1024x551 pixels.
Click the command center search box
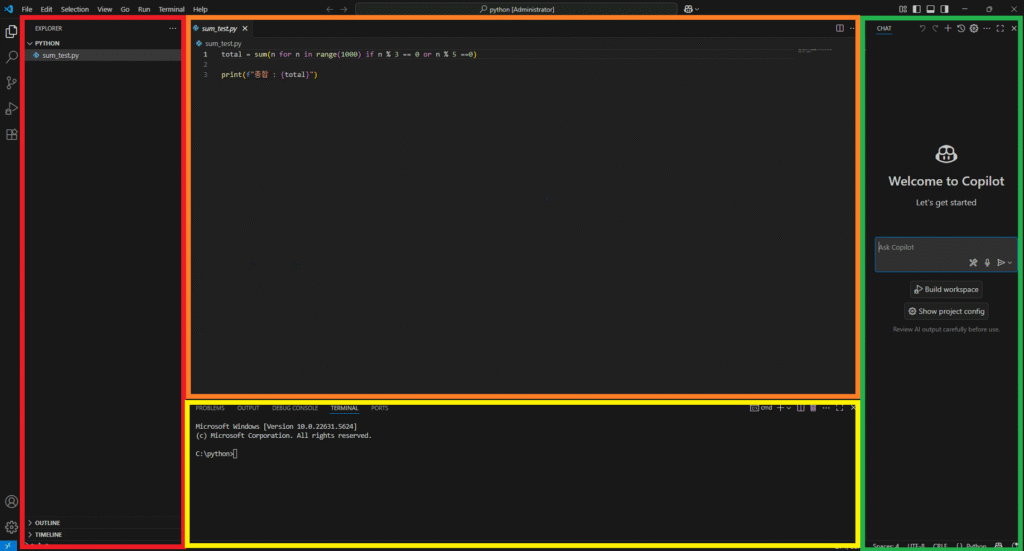coord(516,9)
